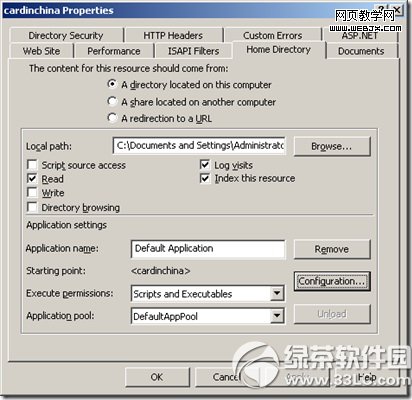412x400 pixels.
Task: Toggle the Log visits checkbox
Action: (205, 165)
